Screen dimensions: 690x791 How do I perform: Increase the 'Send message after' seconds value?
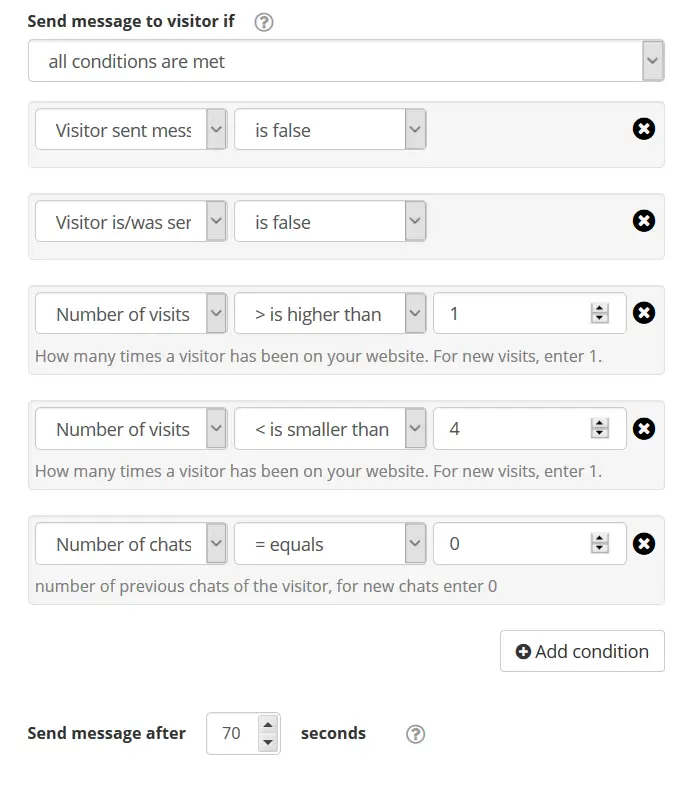click(268, 725)
